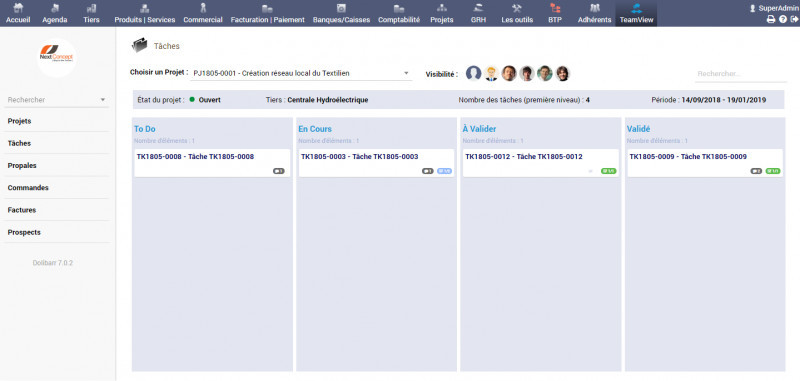Click the Banques/Caisses safe icon
This screenshot has width=800, height=381.
[x=341, y=8]
